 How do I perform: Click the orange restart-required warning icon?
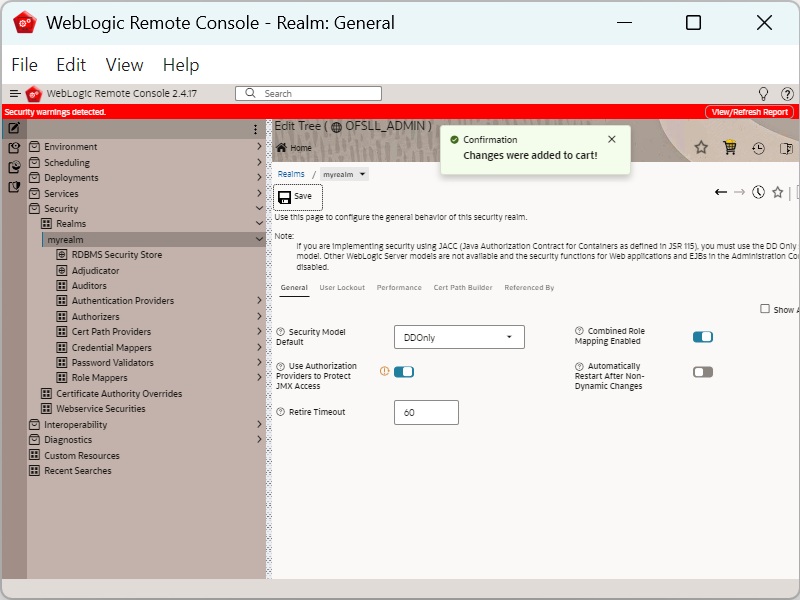[x=385, y=371]
